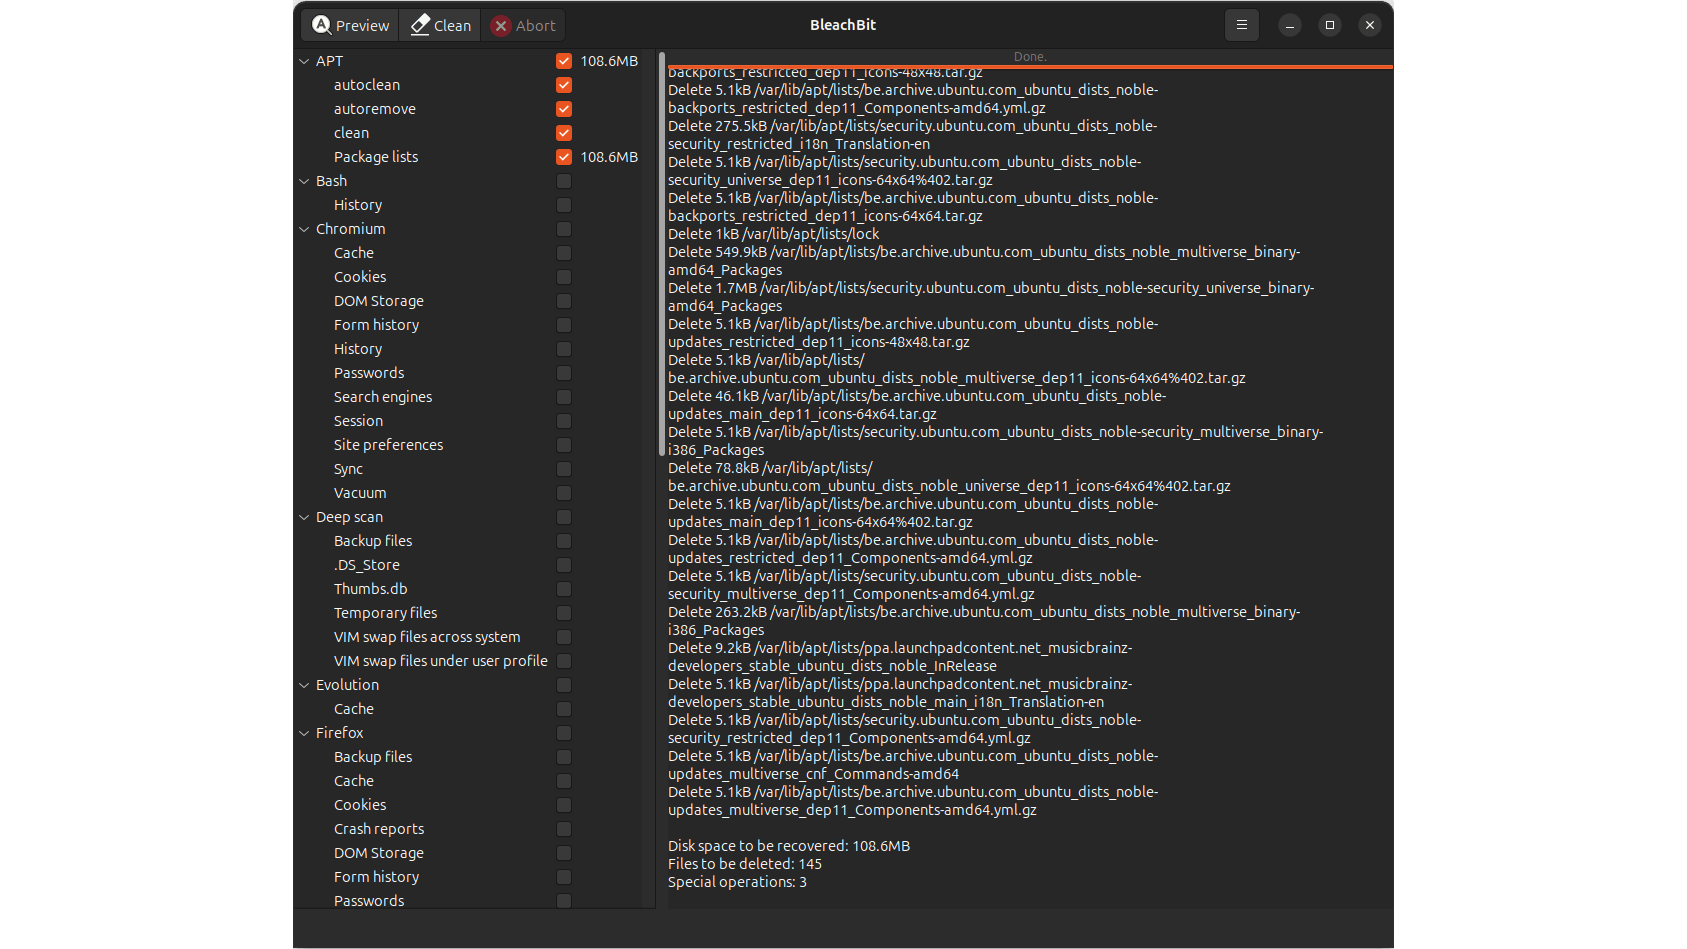Collapse the Chromium group

click(304, 229)
